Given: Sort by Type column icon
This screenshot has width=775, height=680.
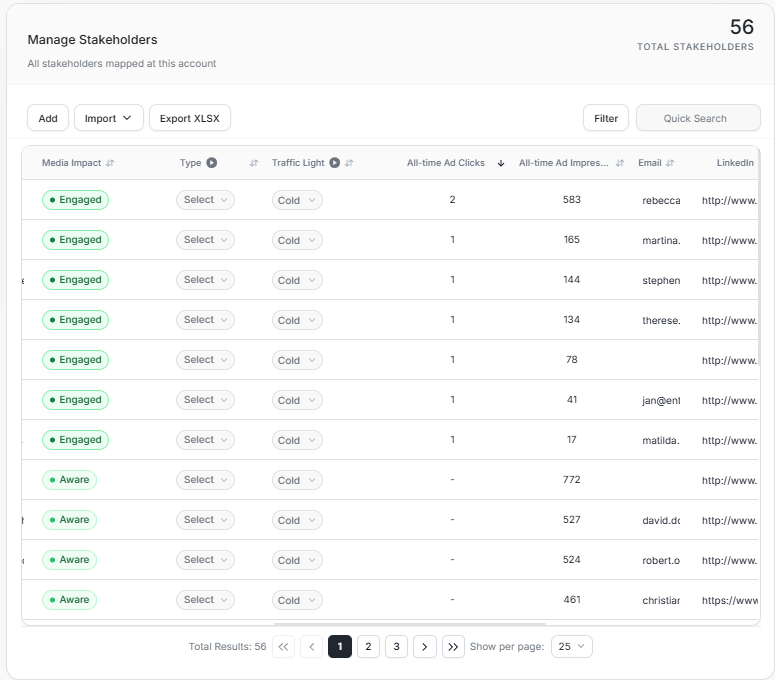Looking at the screenshot, I should (254, 163).
